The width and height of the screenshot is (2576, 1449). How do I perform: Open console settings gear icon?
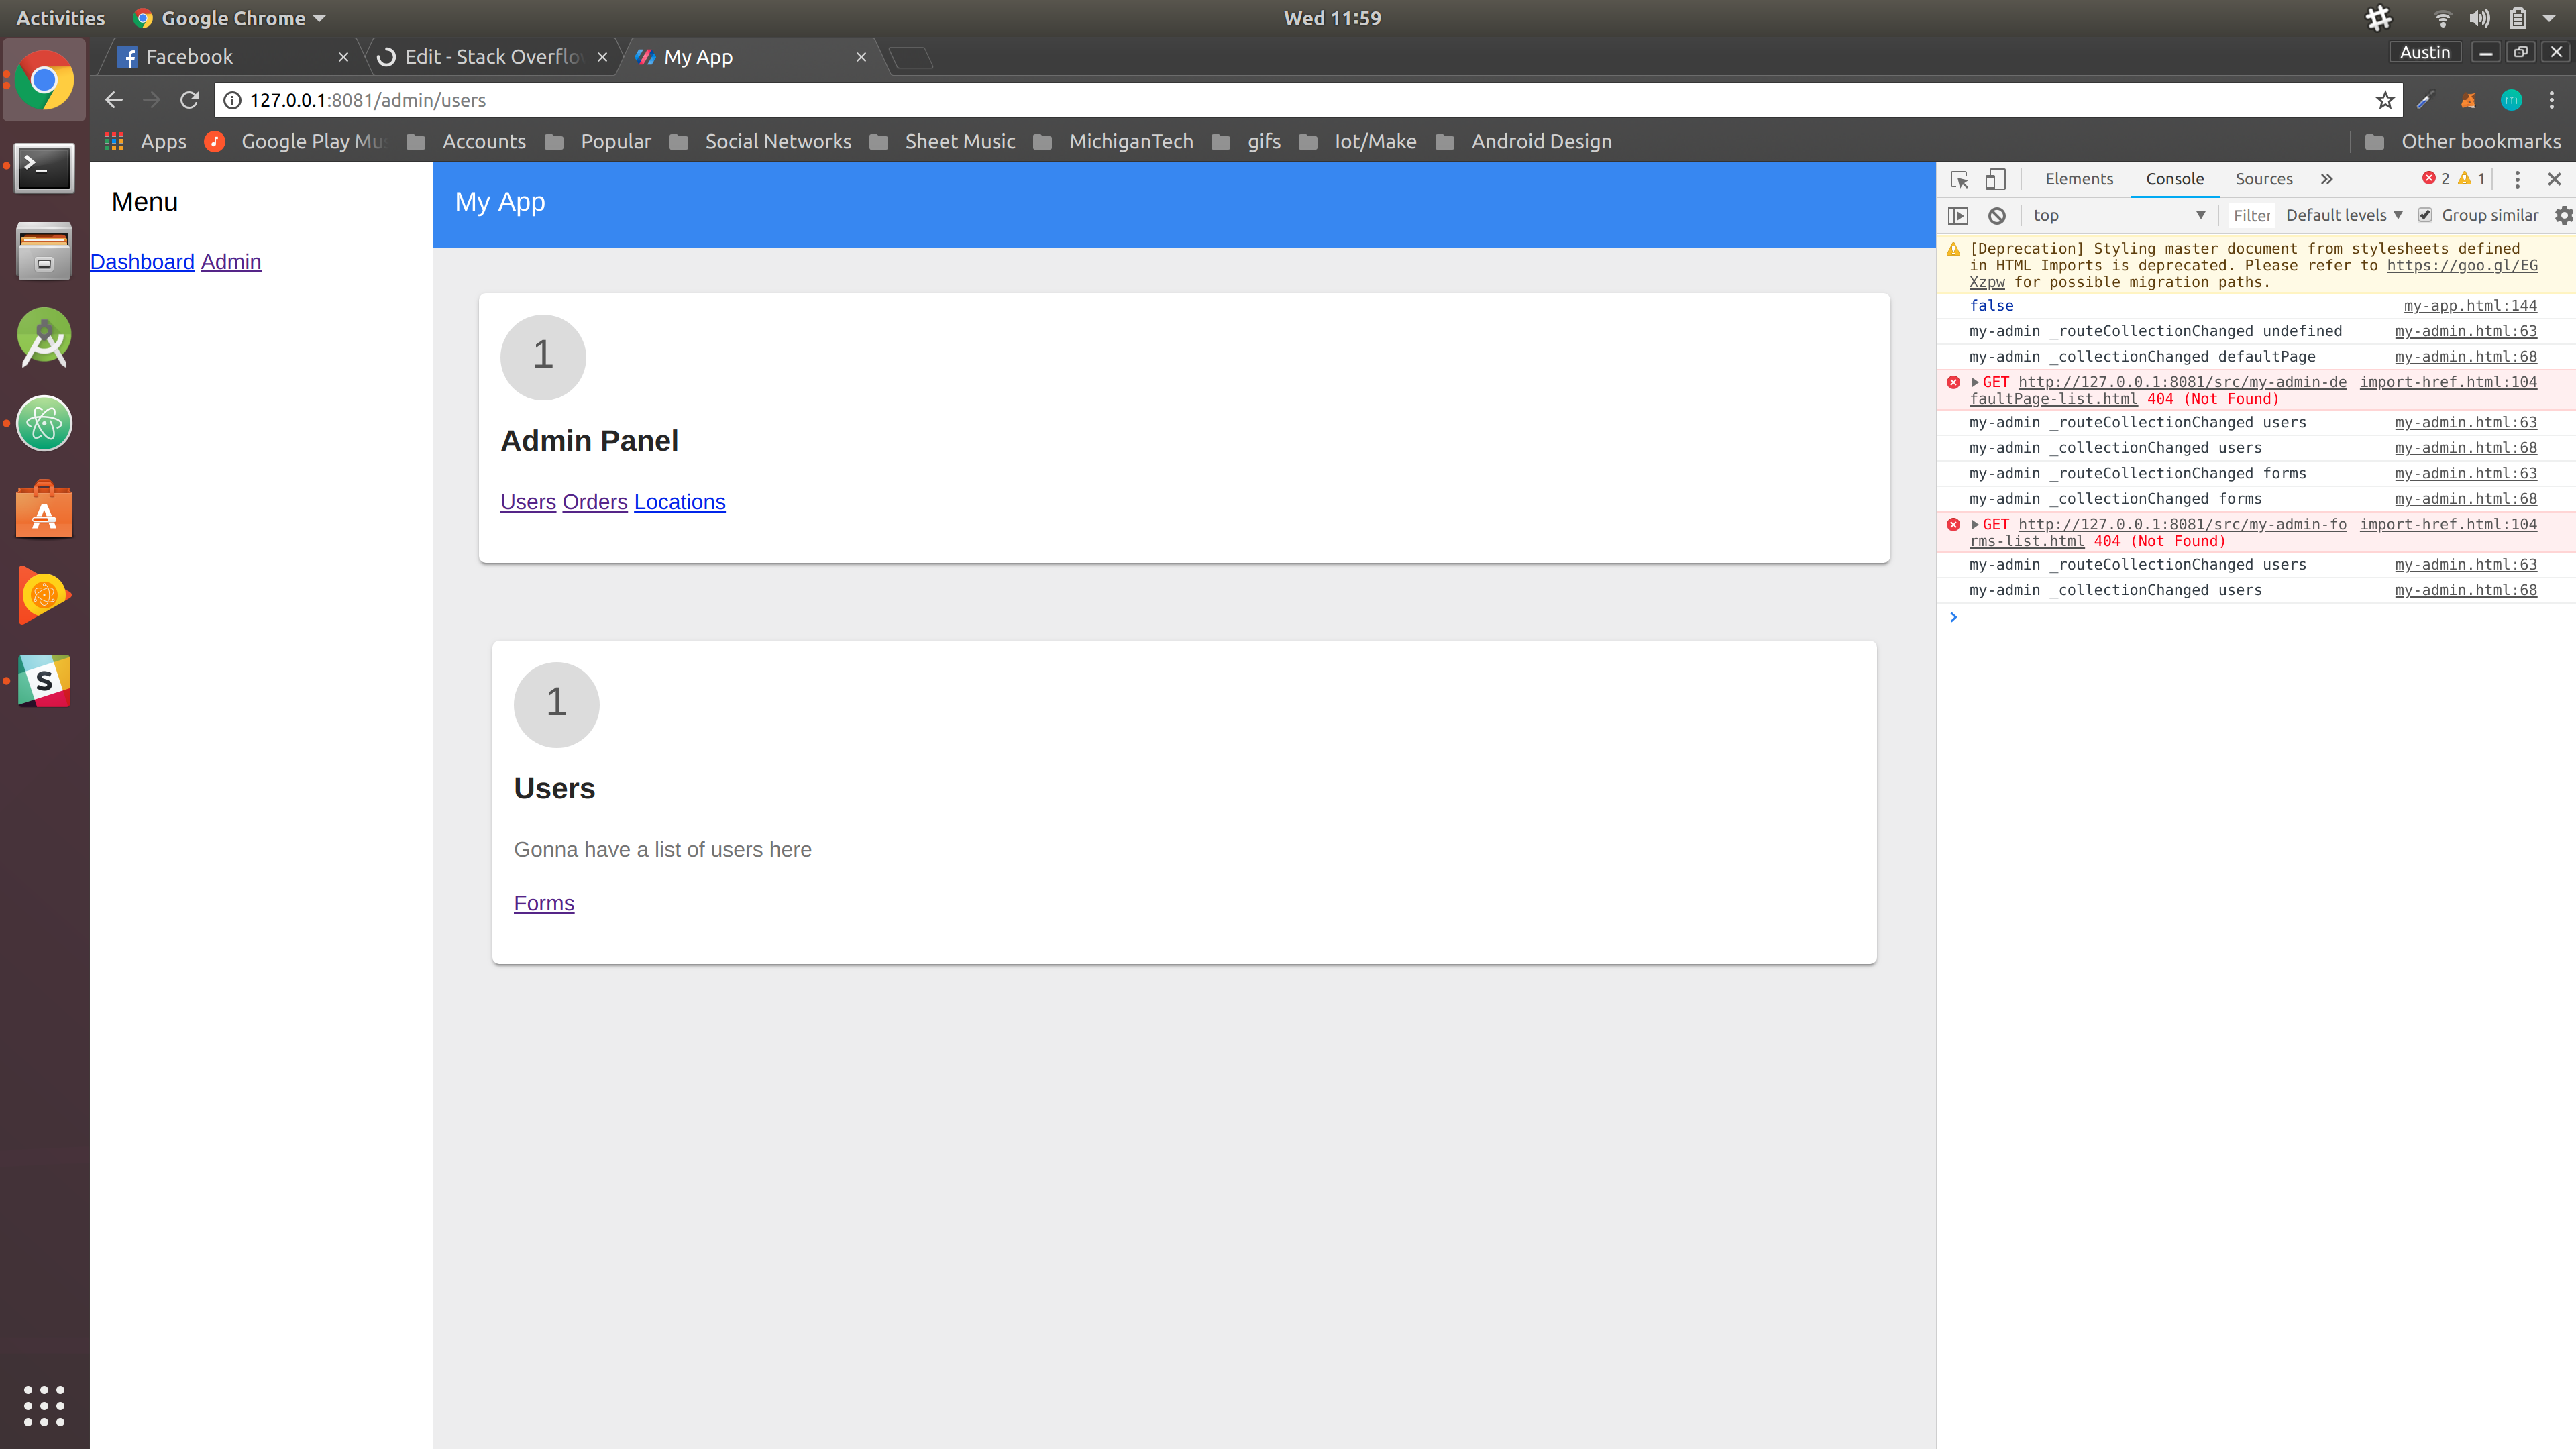[x=2563, y=215]
